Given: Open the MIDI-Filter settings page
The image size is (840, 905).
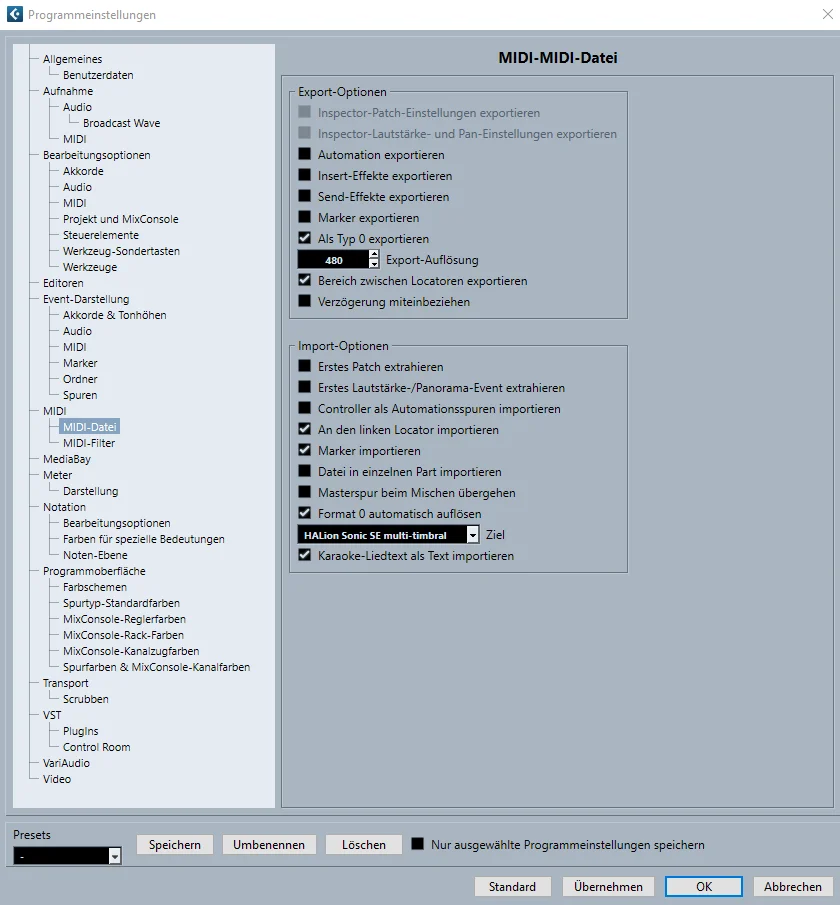Looking at the screenshot, I should click(89, 443).
